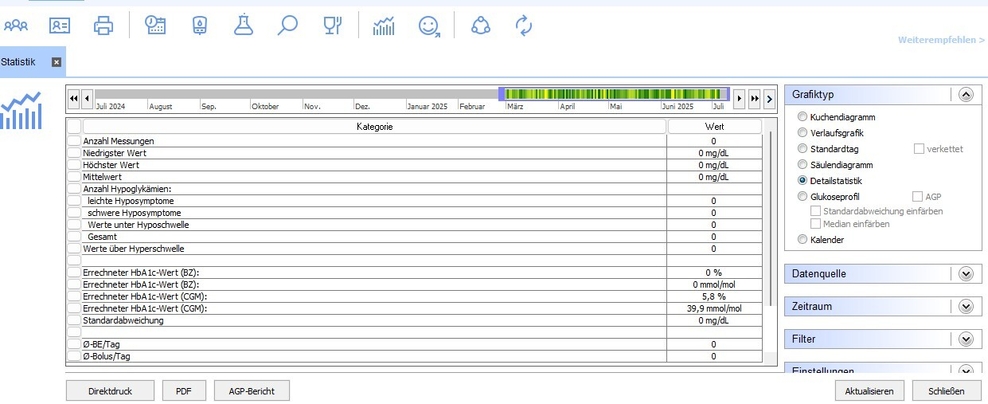Click the circular refresh arrows icon
Screen dimensions: 988x404
click(x=524, y=26)
